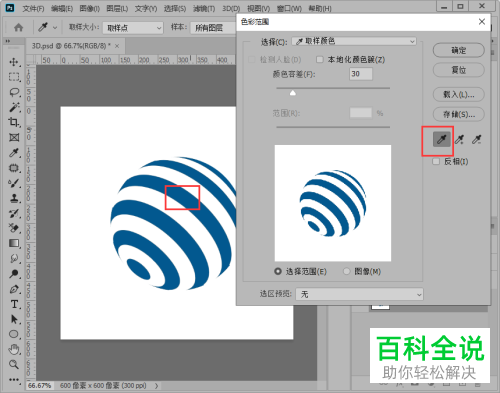The height and width of the screenshot is (393, 500).
Task: Choose the plain Eyedropper in Color Range dialog
Action: coord(442,139)
